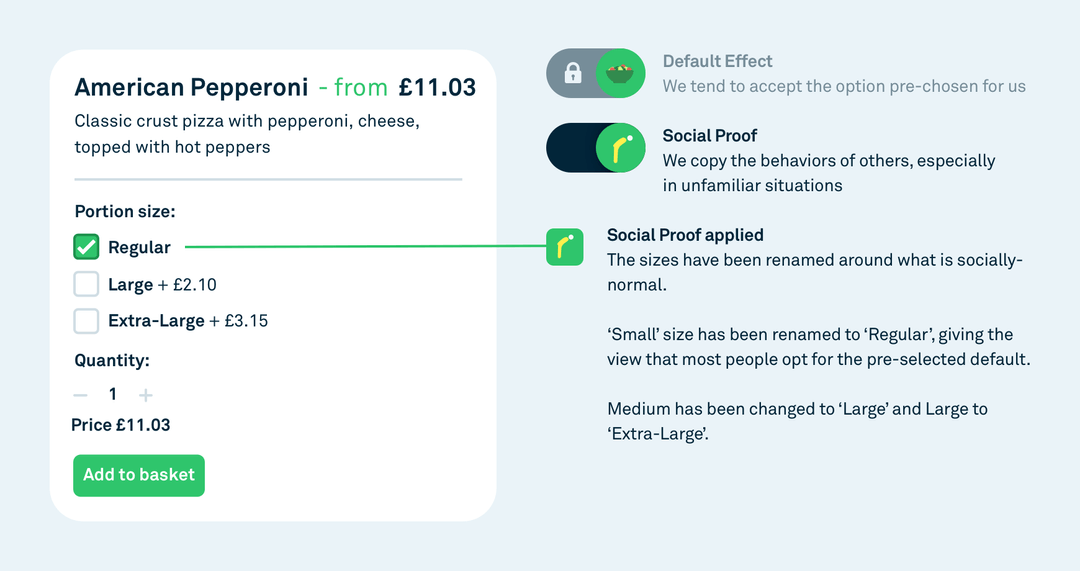The height and width of the screenshot is (571, 1080).
Task: Toggle the Social Proof switch
Action: [596, 149]
